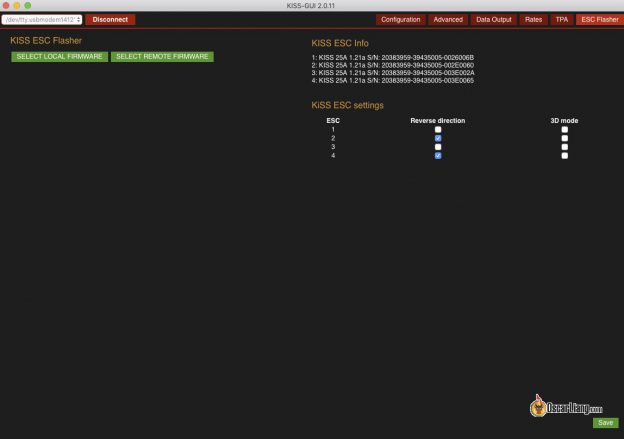Image resolution: width=624 pixels, height=439 pixels.
Task: Enable 3D mode for ESC 1
Action: point(565,130)
